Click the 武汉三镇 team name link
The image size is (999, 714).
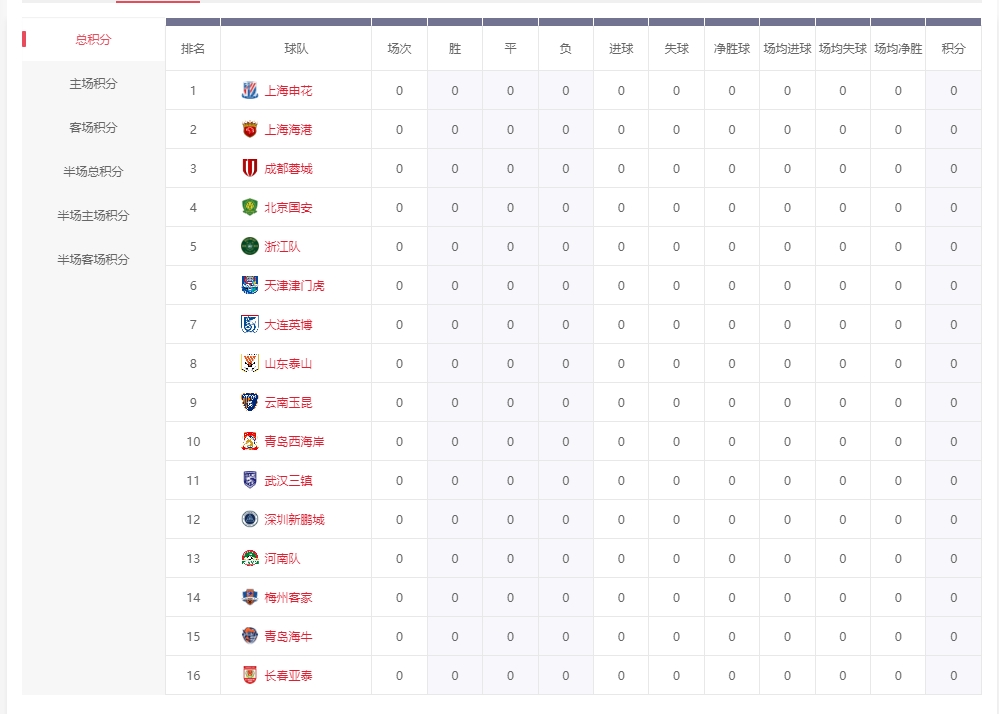click(x=288, y=481)
